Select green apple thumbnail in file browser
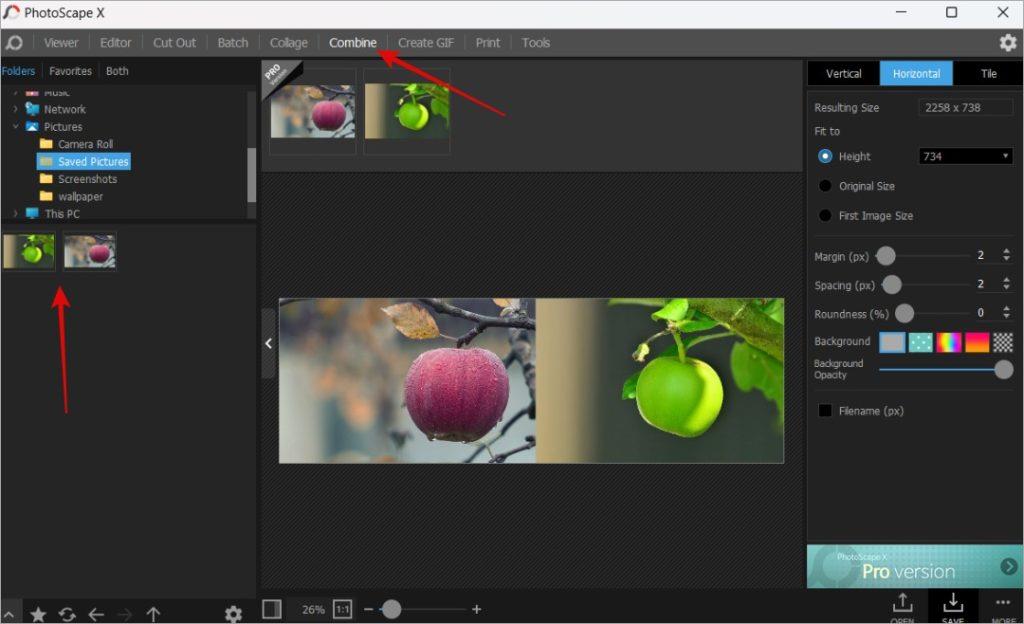 [29, 251]
